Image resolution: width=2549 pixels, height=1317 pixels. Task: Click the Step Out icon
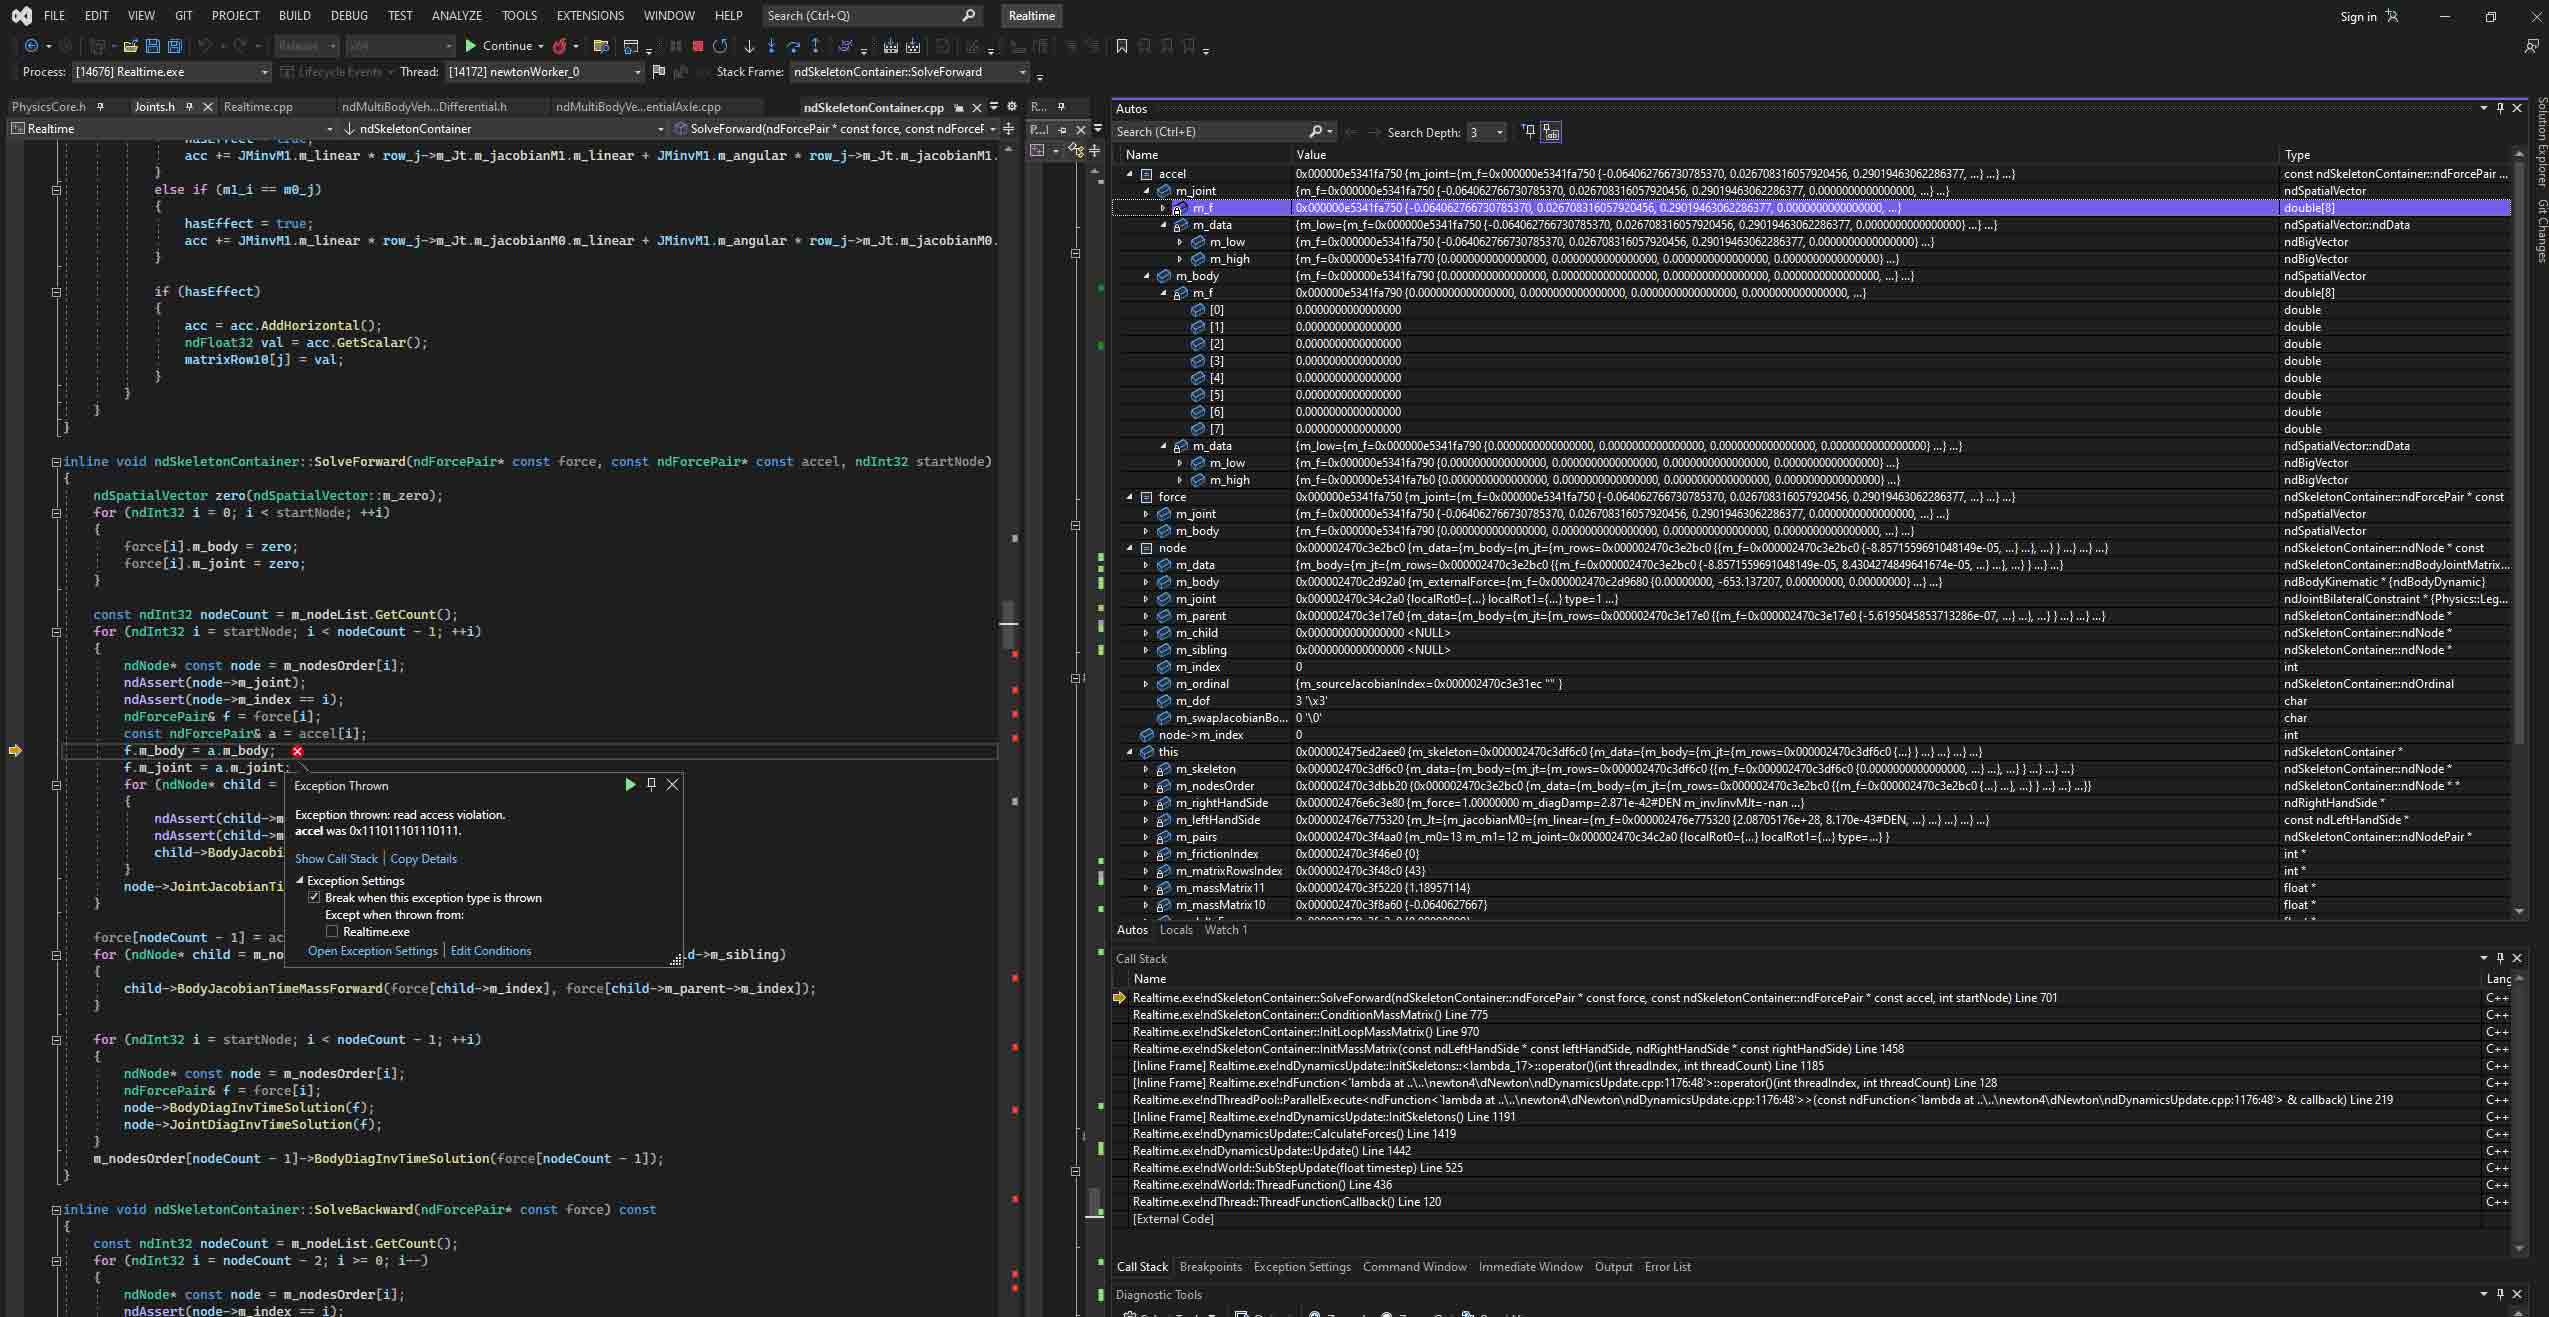(x=815, y=46)
